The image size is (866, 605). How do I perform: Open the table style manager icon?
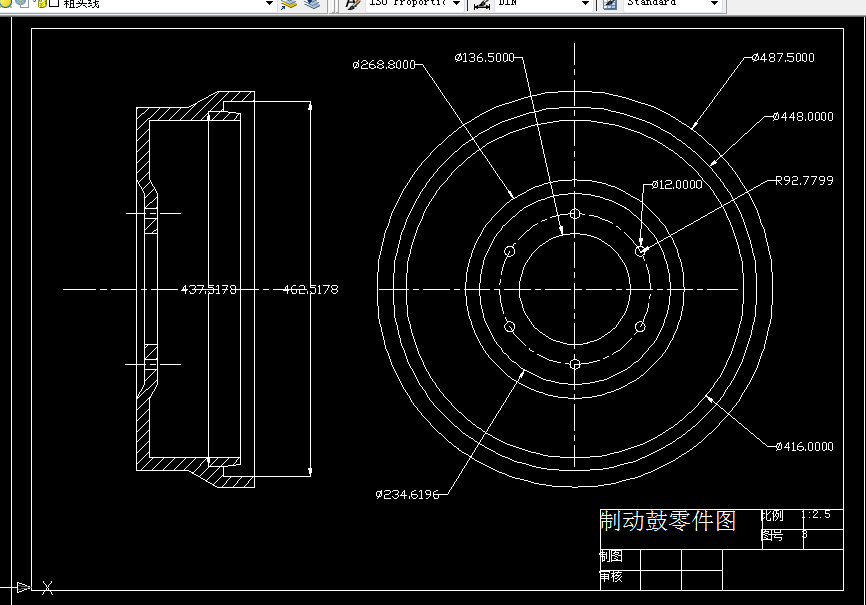pos(610,4)
